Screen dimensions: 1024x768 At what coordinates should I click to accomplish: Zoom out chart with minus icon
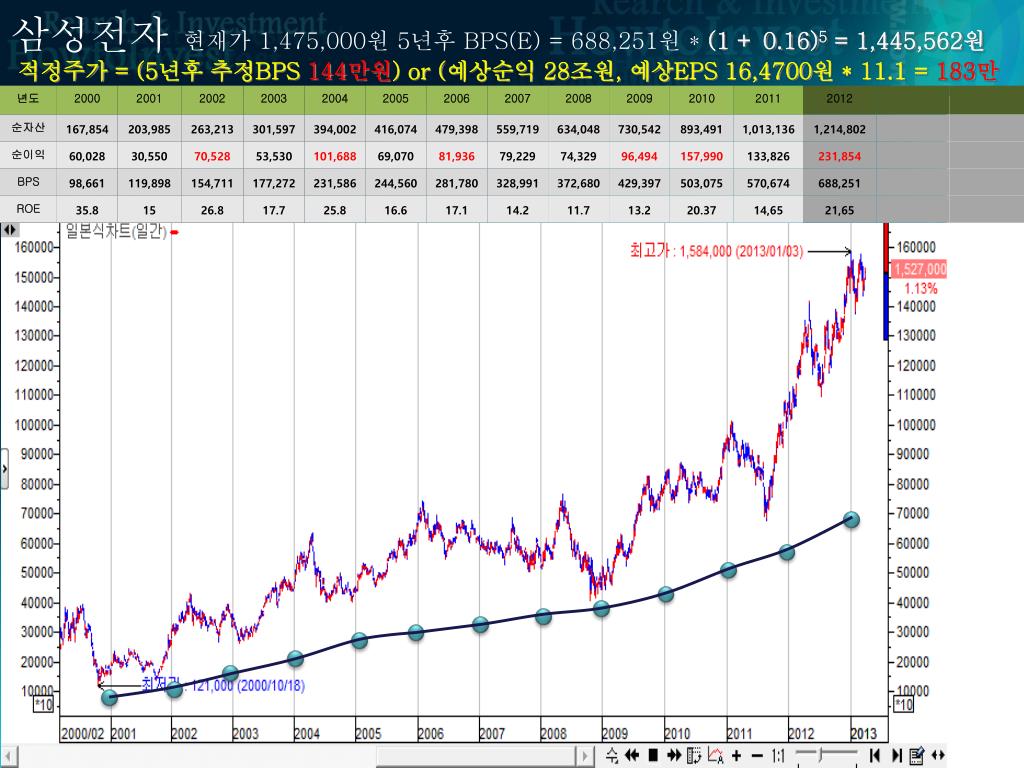[757, 756]
